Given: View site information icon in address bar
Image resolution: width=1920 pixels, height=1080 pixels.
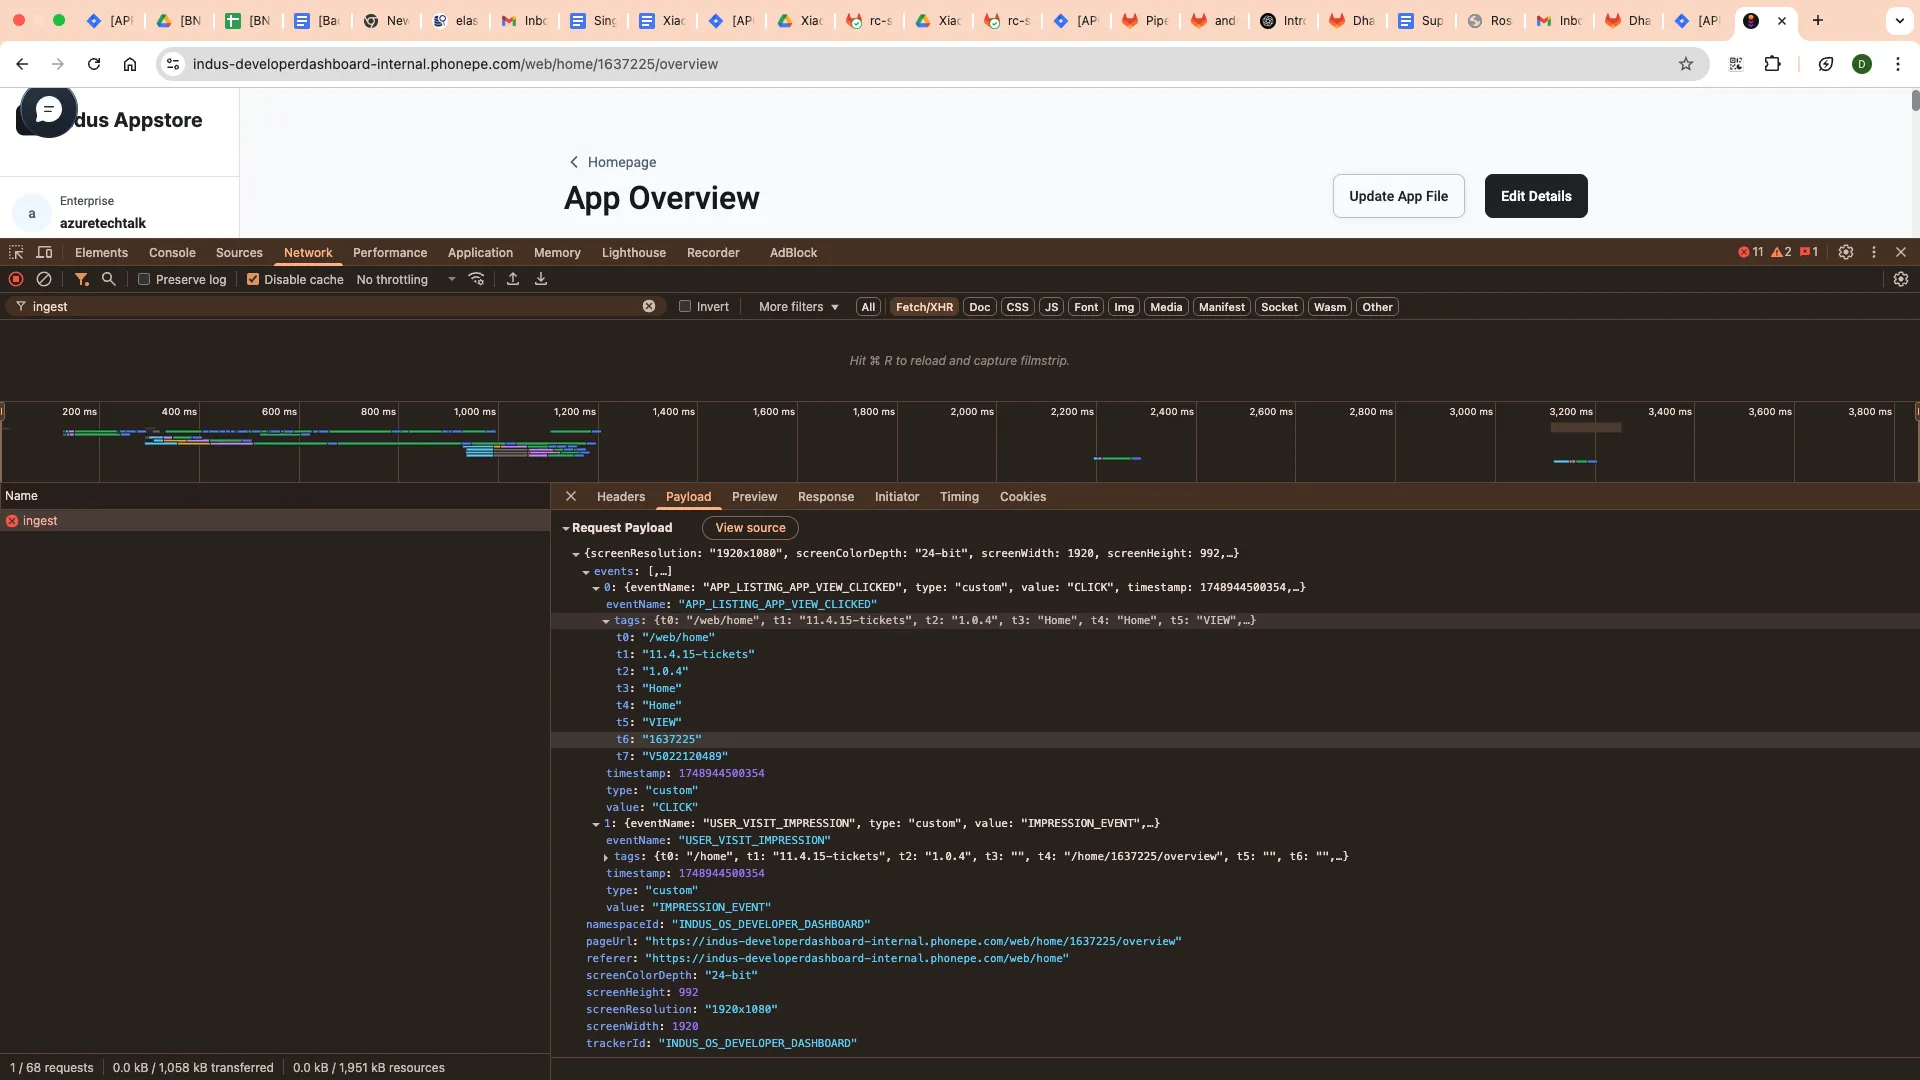Looking at the screenshot, I should (173, 64).
